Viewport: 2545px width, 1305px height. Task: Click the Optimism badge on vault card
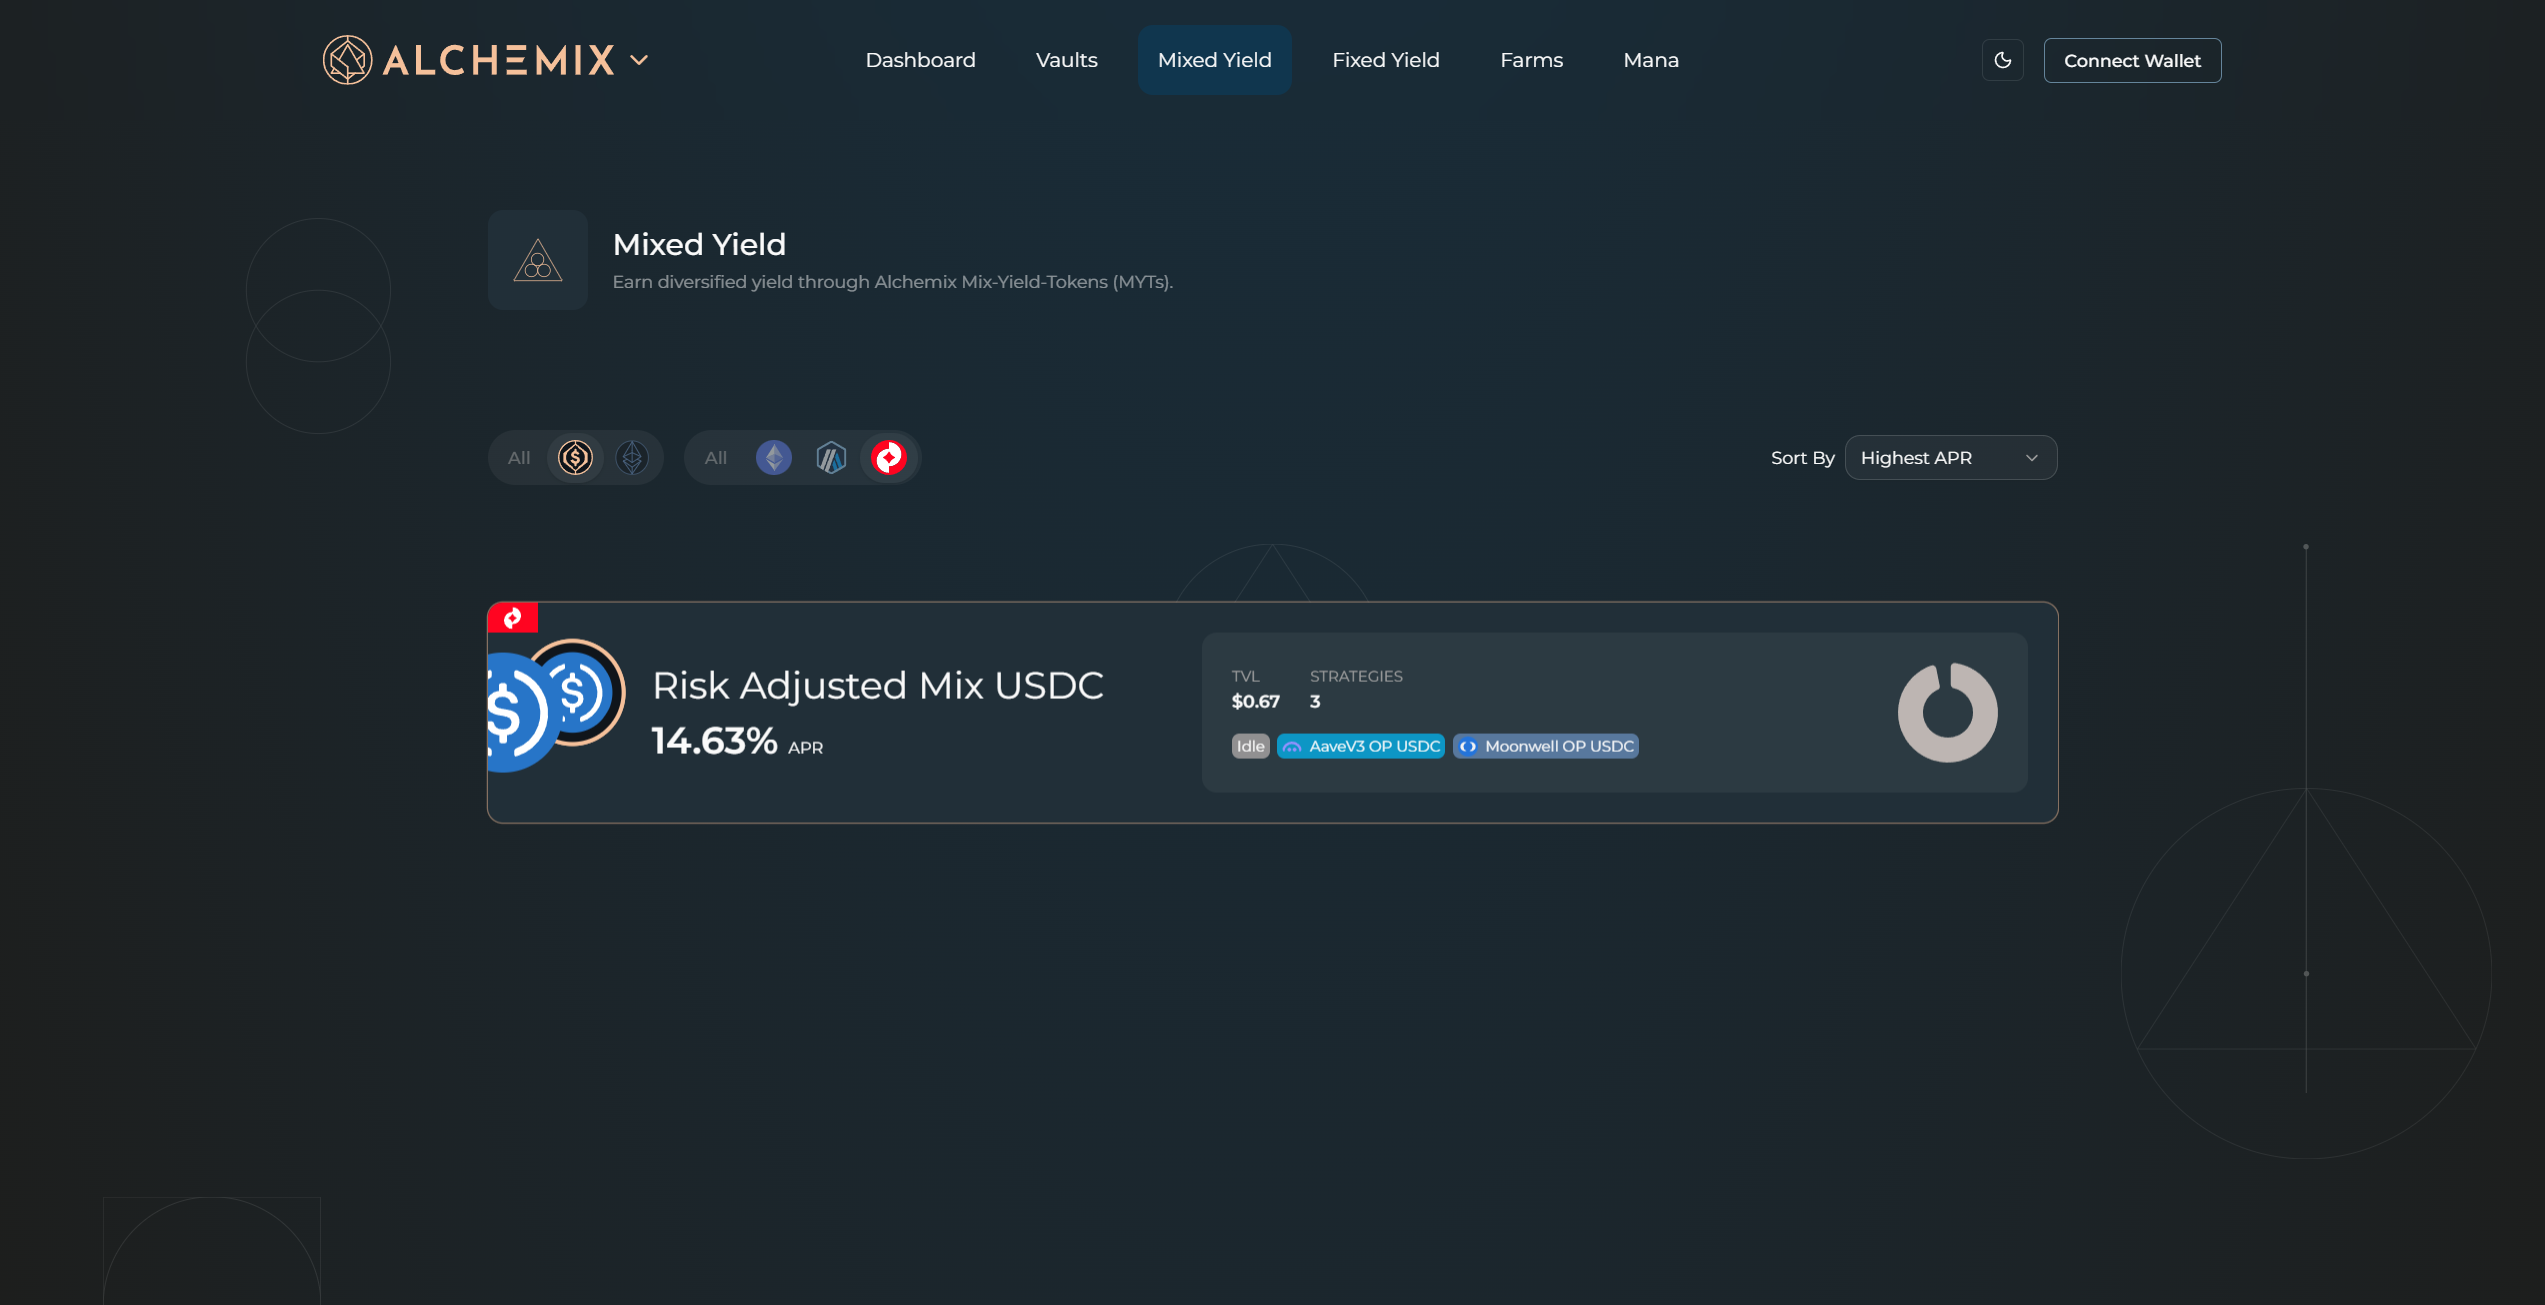pyautogui.click(x=513, y=618)
